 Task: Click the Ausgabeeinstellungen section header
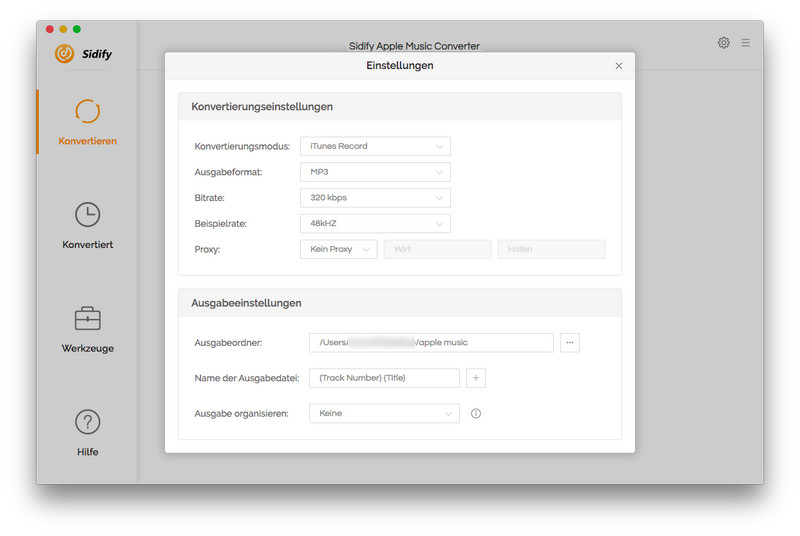point(246,303)
